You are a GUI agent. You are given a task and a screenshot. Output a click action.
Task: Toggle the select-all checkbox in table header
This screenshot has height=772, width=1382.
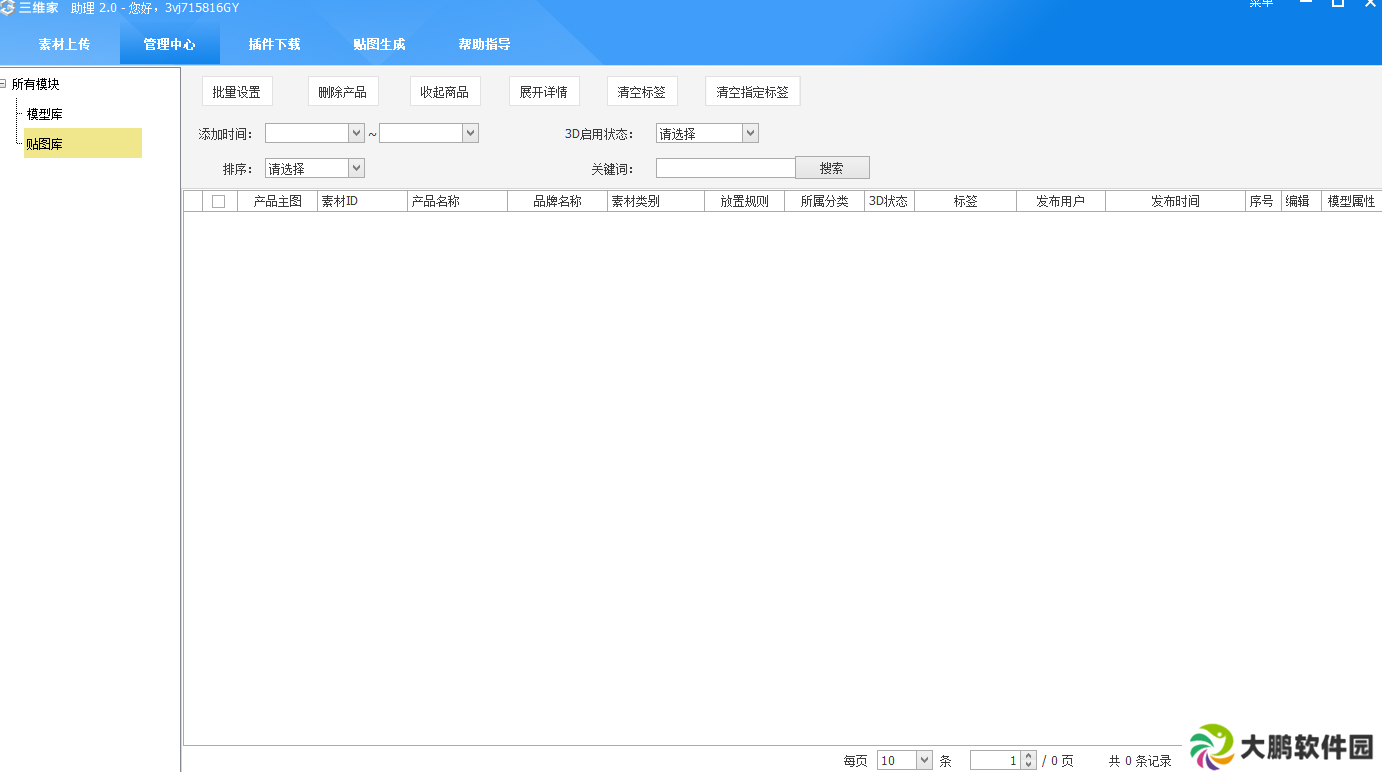(219, 201)
